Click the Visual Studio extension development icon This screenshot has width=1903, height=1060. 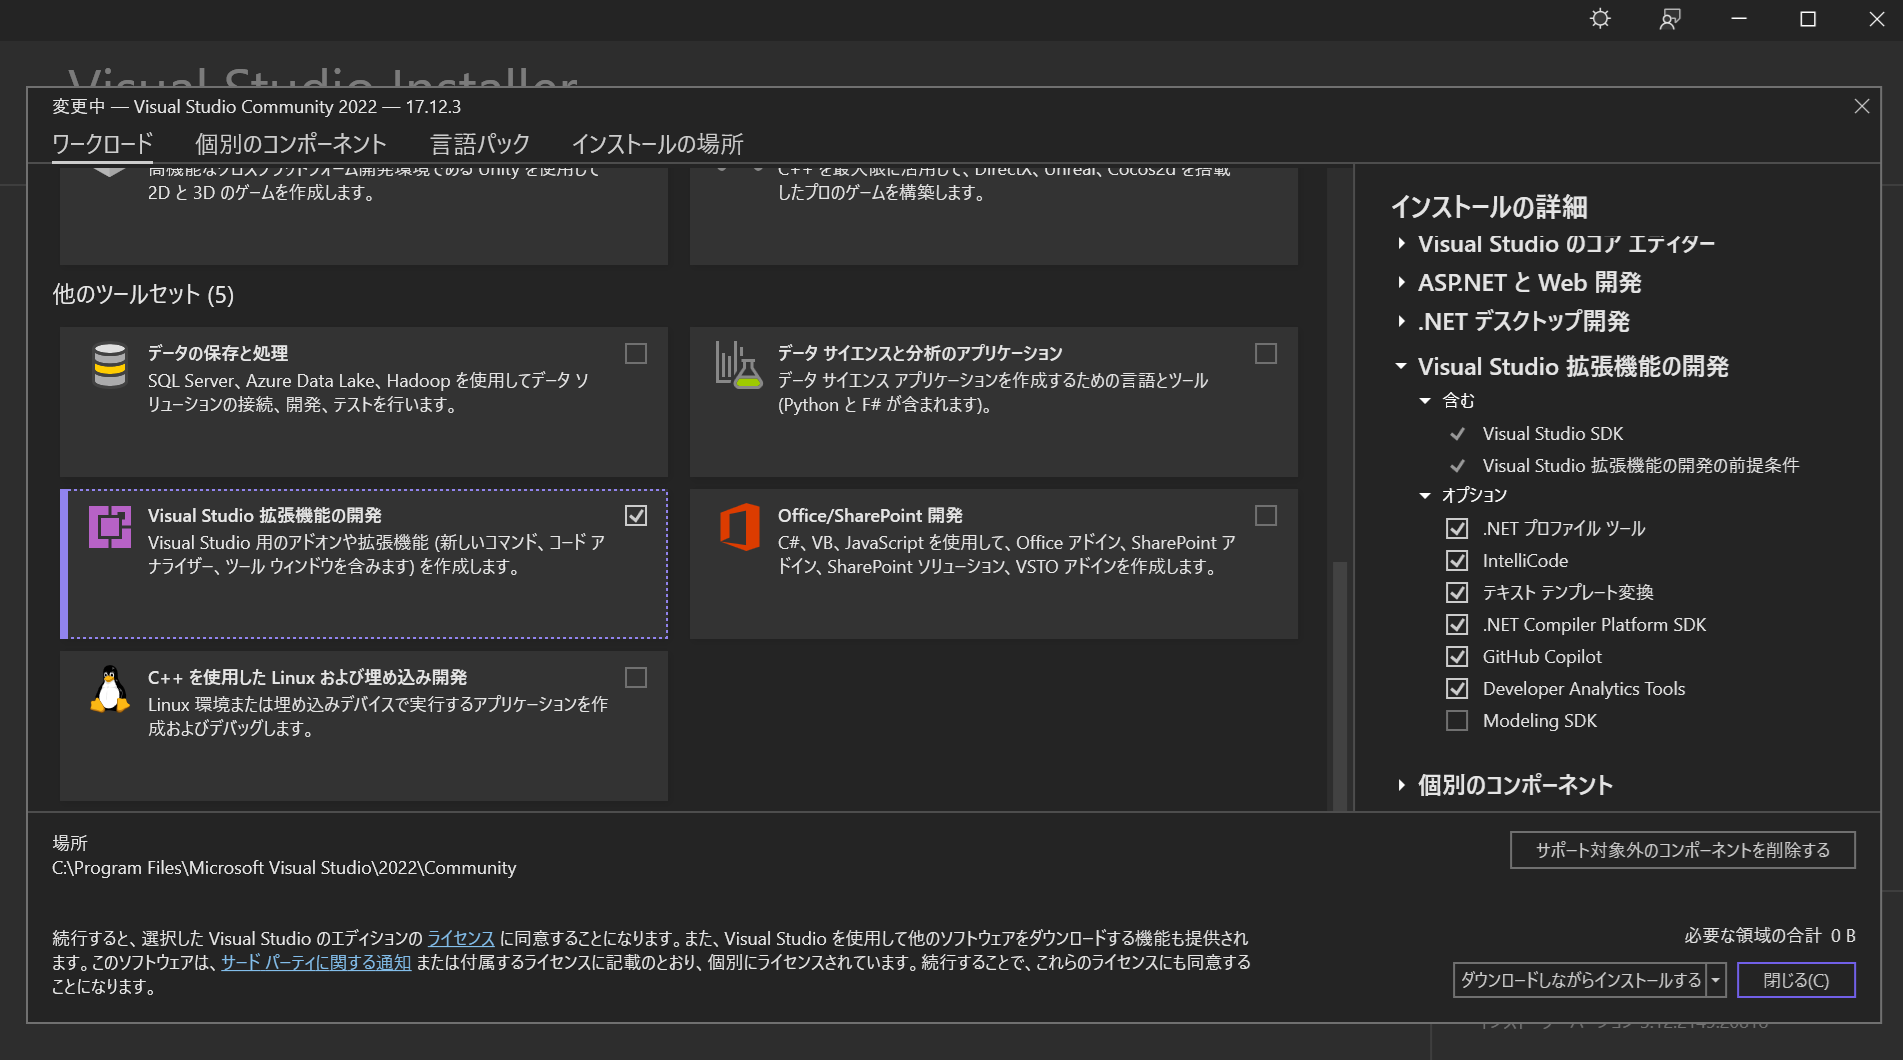click(110, 527)
